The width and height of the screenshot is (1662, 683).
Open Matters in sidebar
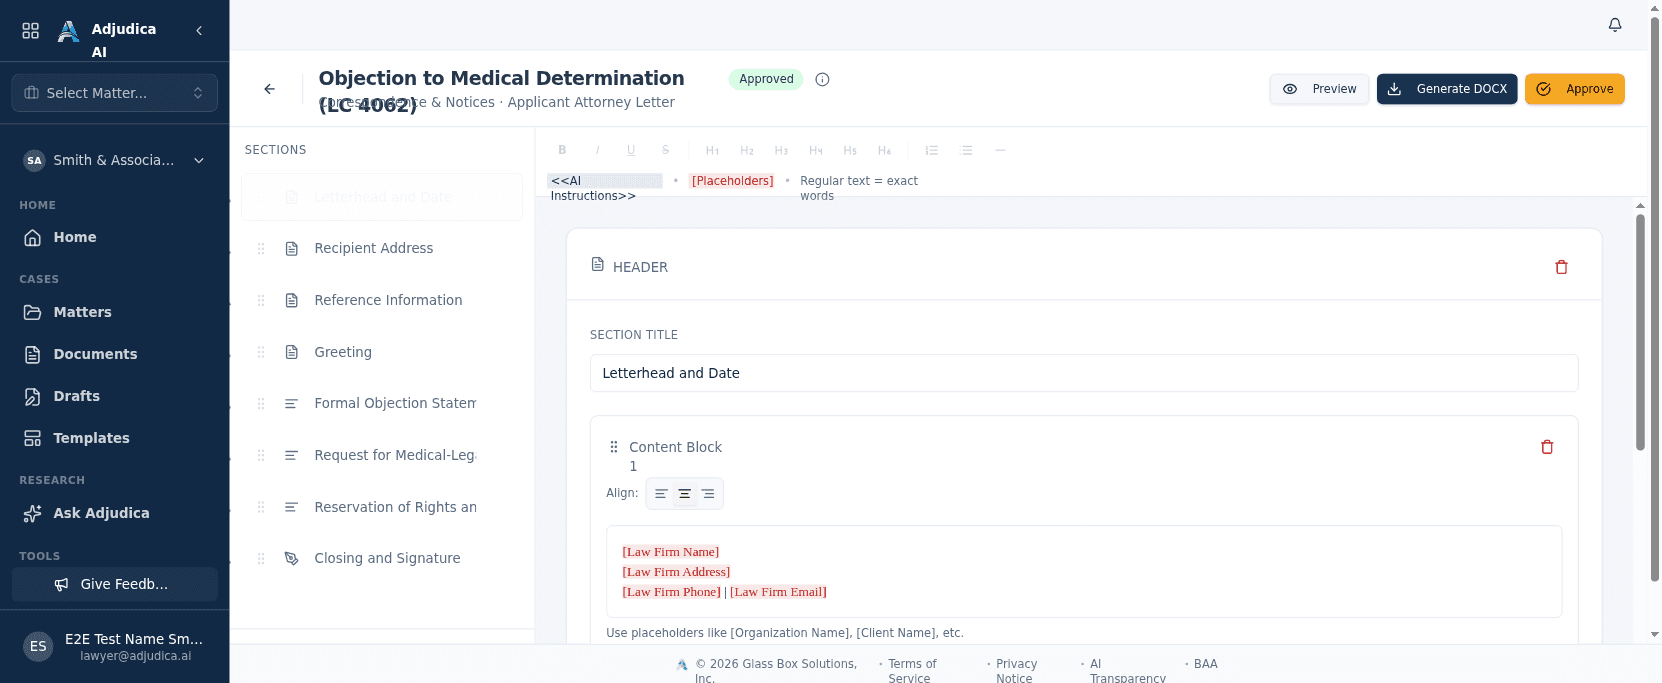[115, 312]
